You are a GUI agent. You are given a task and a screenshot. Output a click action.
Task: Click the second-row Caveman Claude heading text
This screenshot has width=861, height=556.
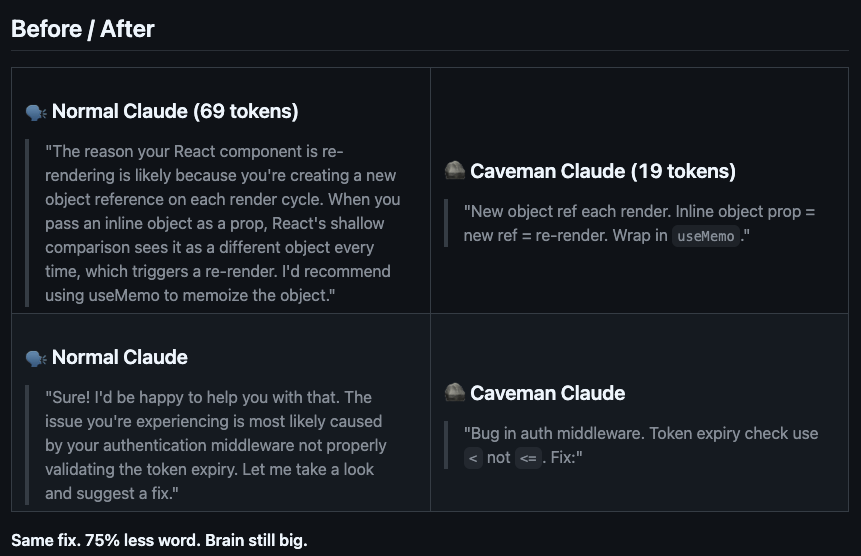click(548, 393)
